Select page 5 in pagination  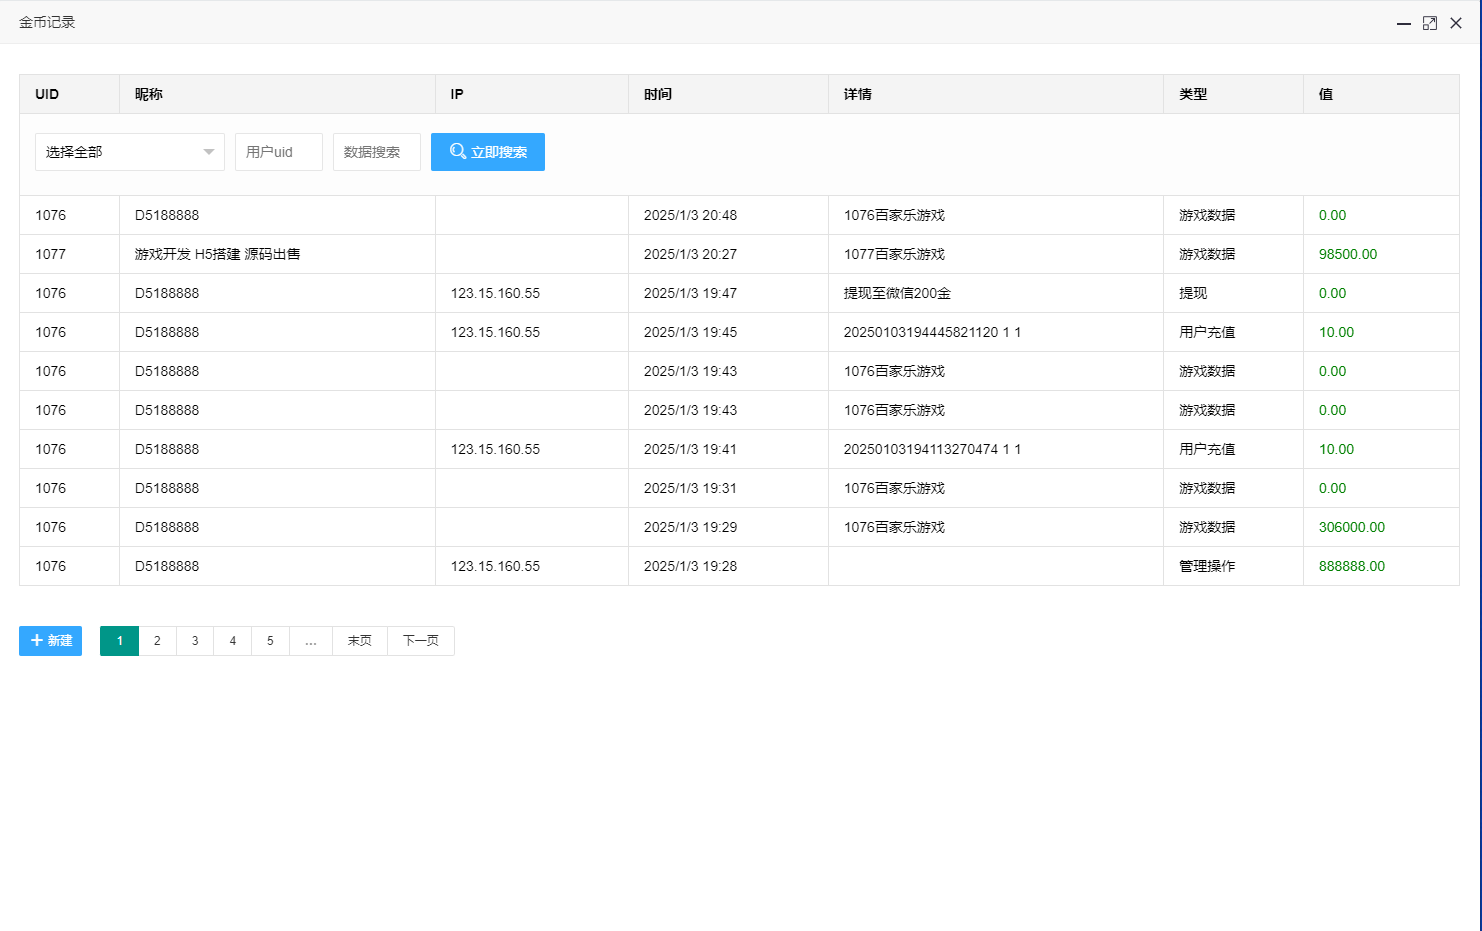pyautogui.click(x=270, y=641)
